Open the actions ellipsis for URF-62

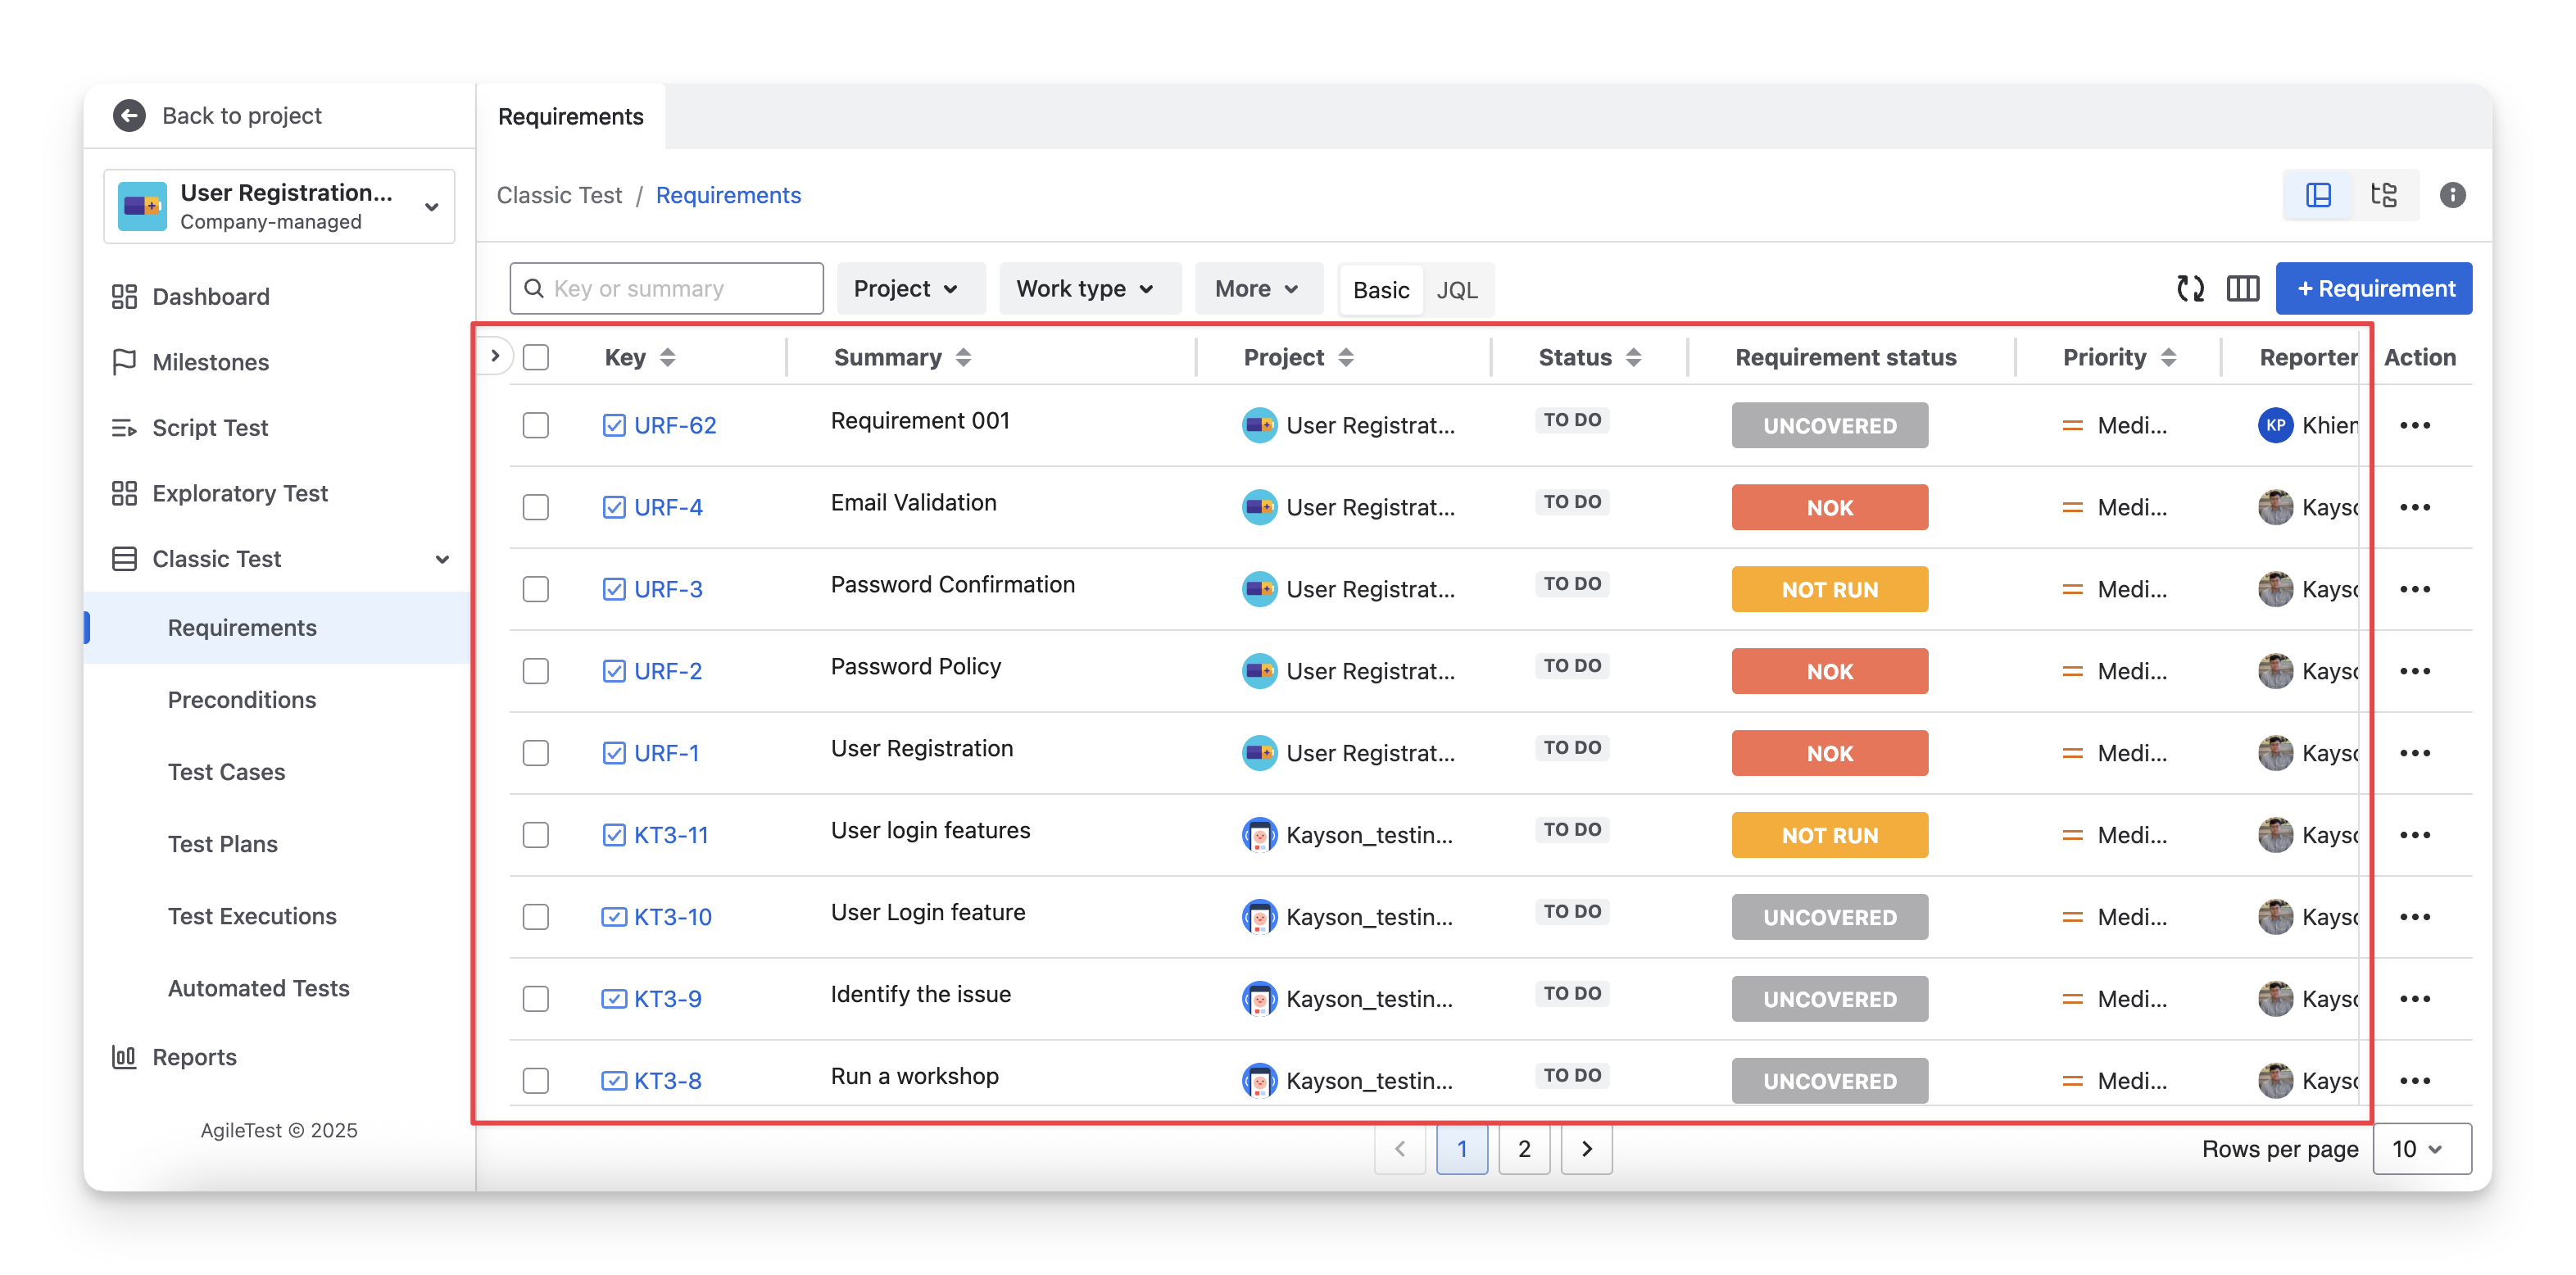(x=2414, y=426)
